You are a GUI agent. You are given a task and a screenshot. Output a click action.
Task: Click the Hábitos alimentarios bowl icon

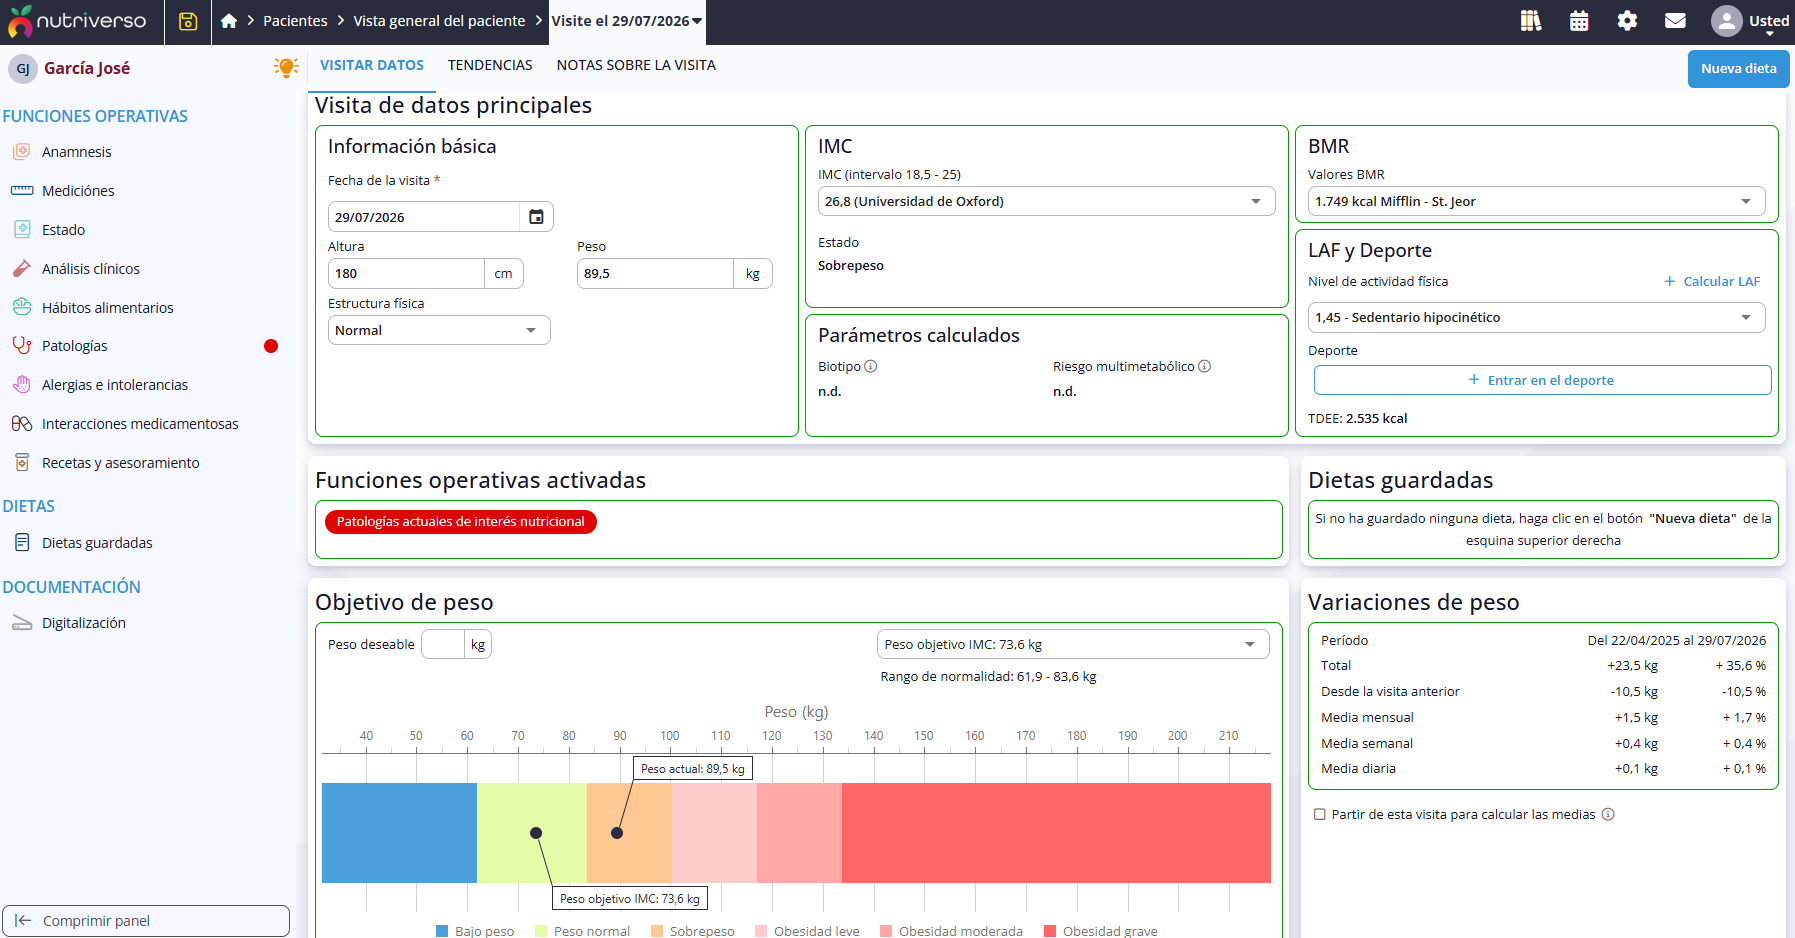point(22,307)
